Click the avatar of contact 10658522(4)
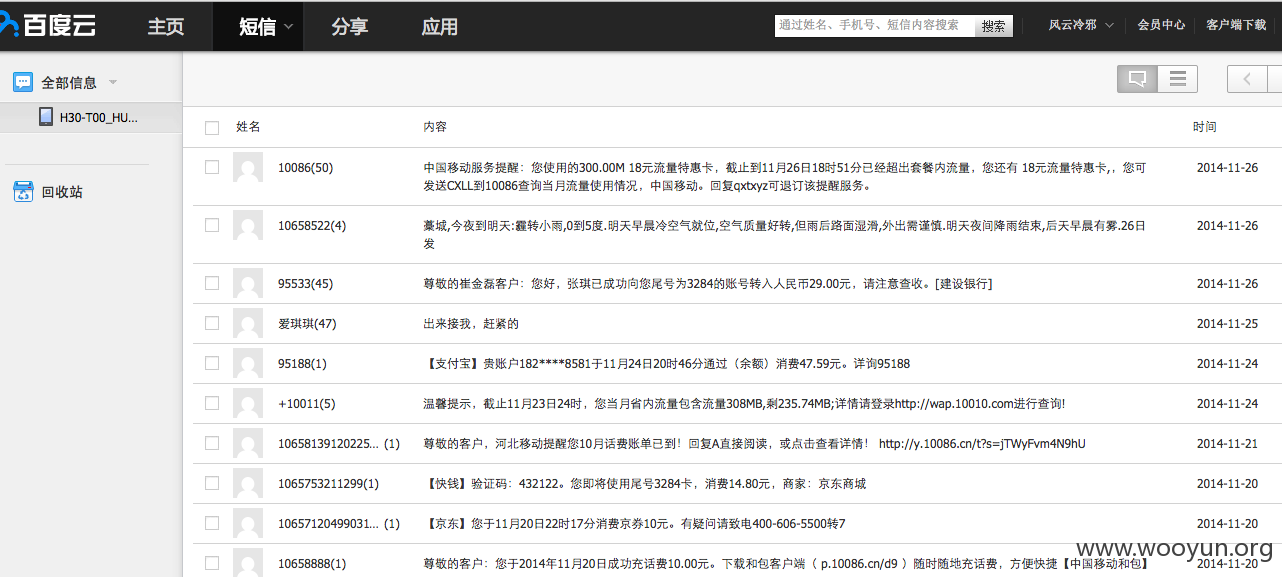1282x577 pixels. point(248,226)
